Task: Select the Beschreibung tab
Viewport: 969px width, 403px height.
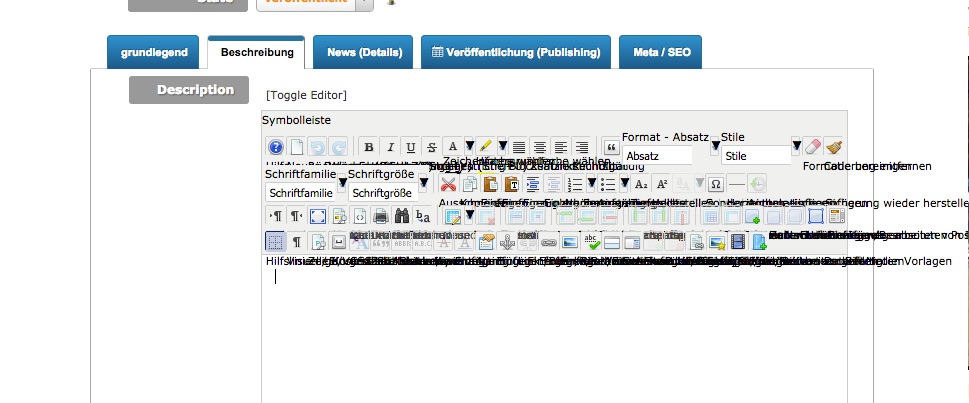Action: click(x=257, y=53)
